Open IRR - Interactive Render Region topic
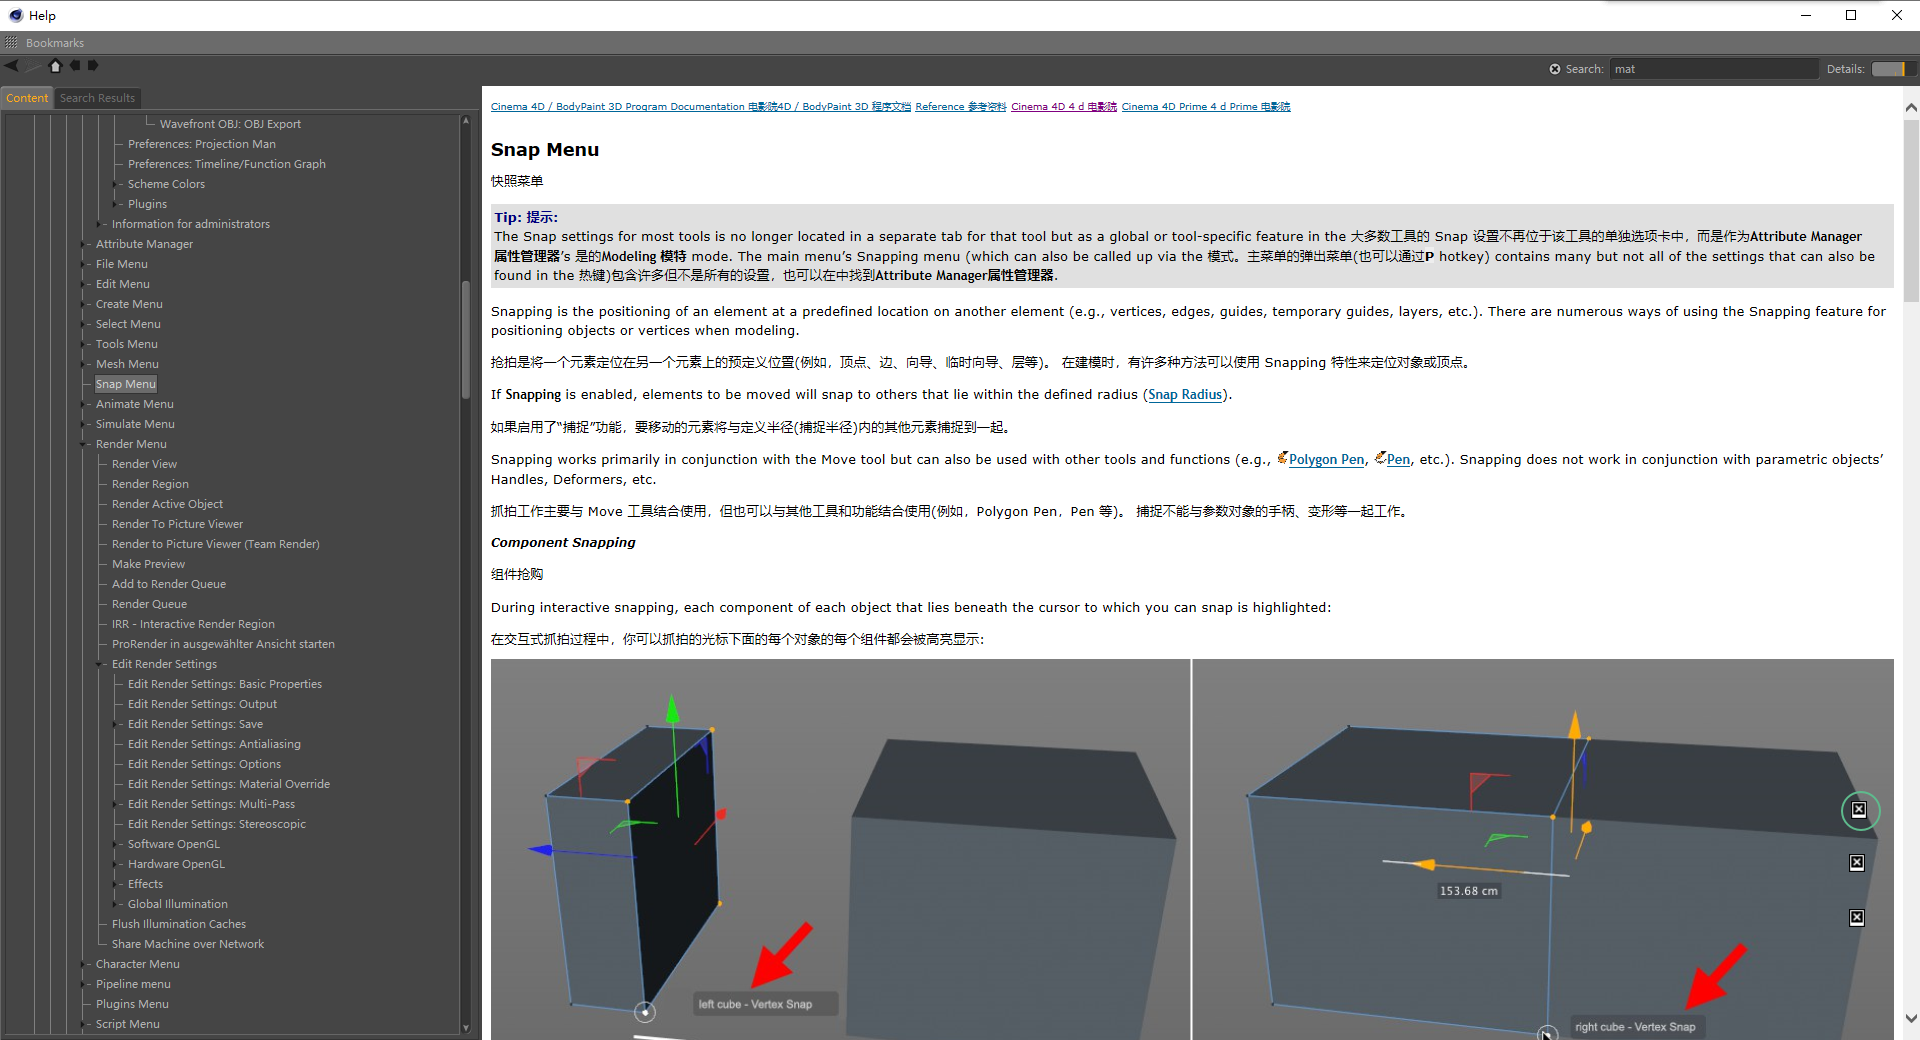 (x=193, y=624)
